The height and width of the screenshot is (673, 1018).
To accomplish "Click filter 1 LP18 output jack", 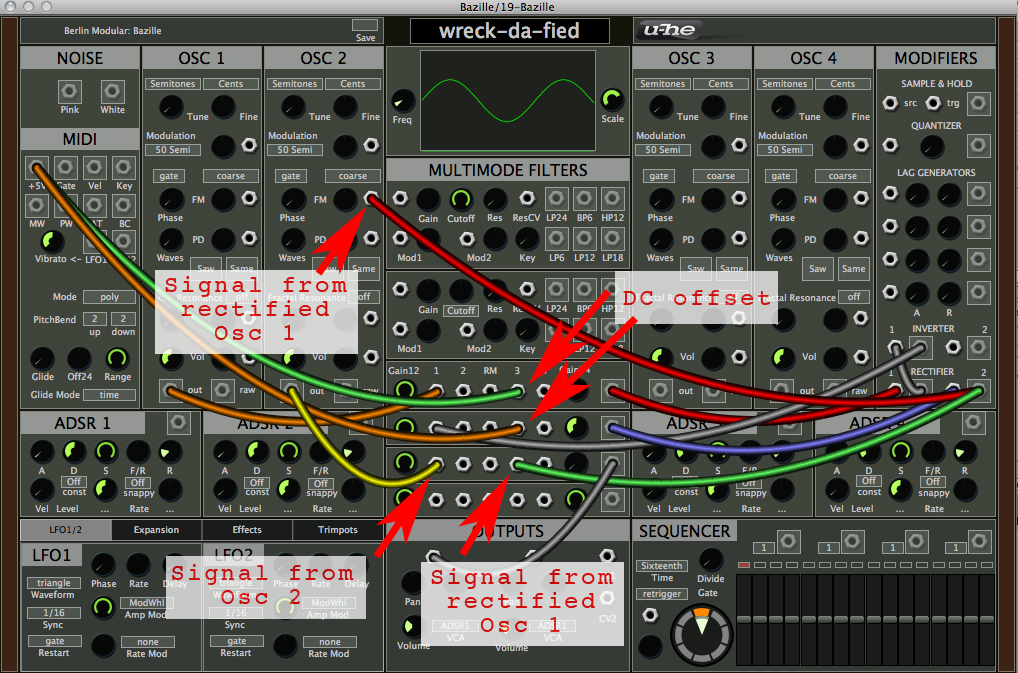I will coord(612,239).
